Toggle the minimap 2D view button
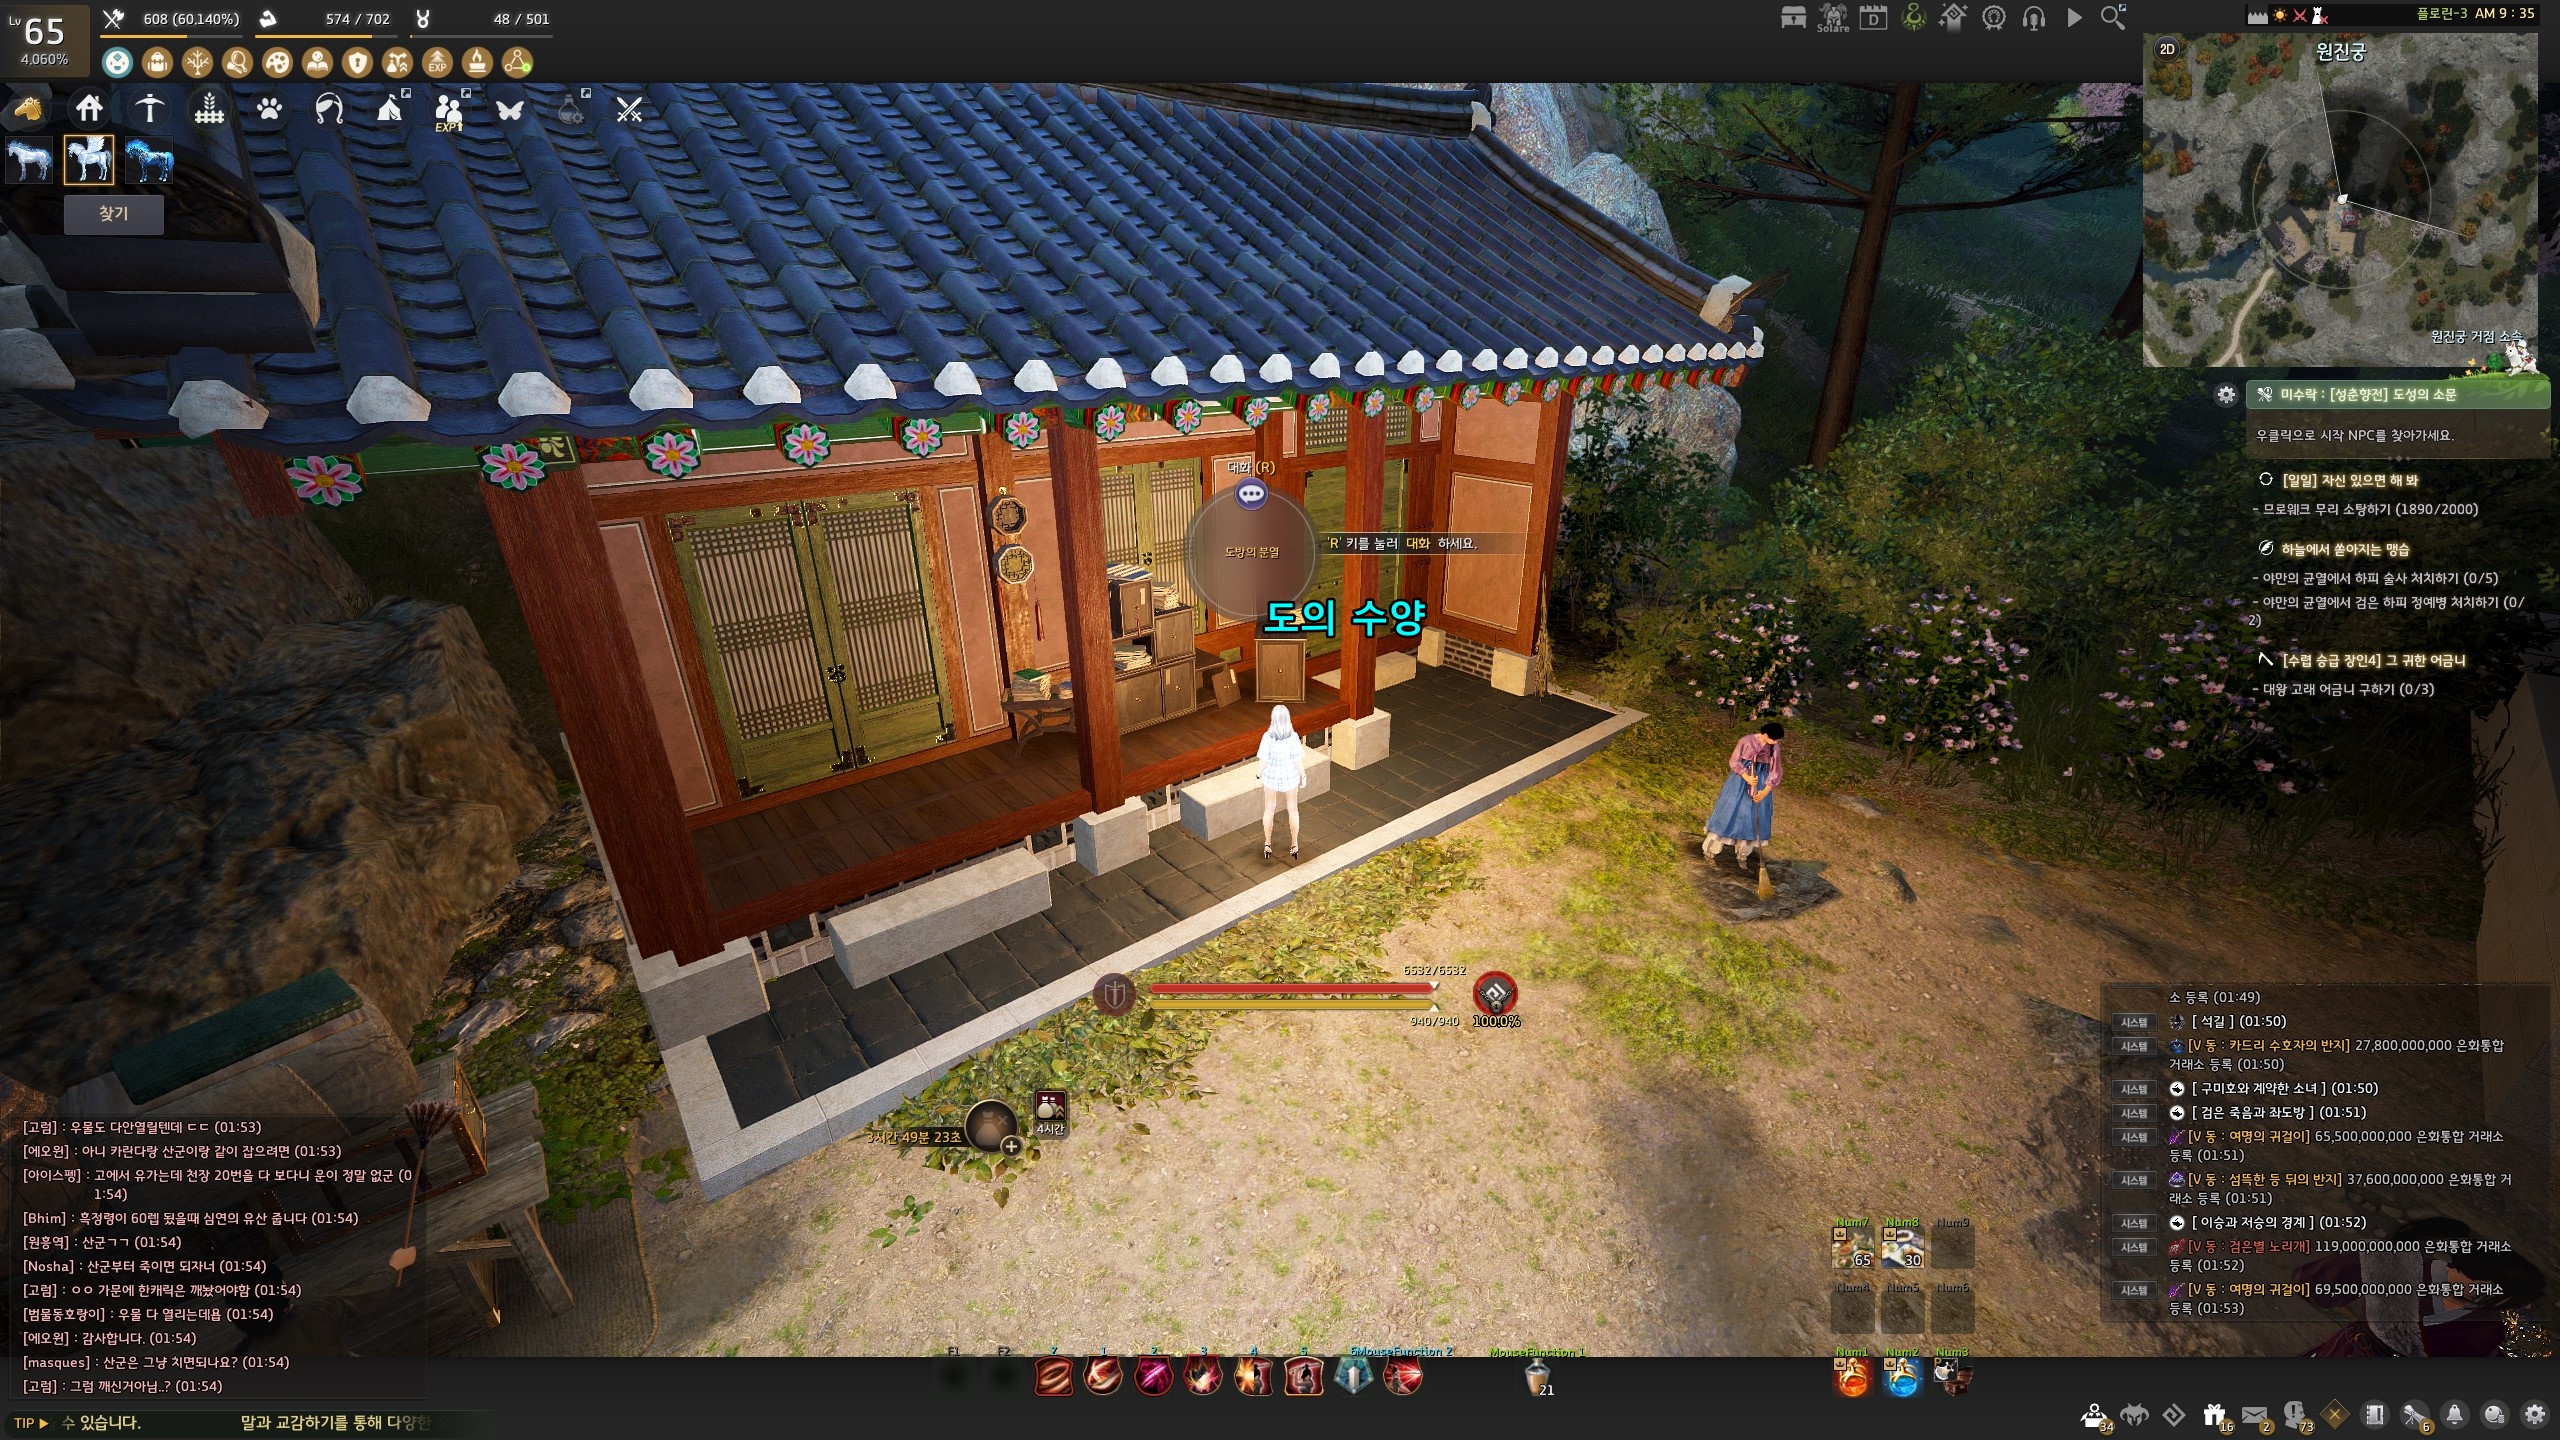Screen dimensions: 2560x1440 (x=2167, y=49)
